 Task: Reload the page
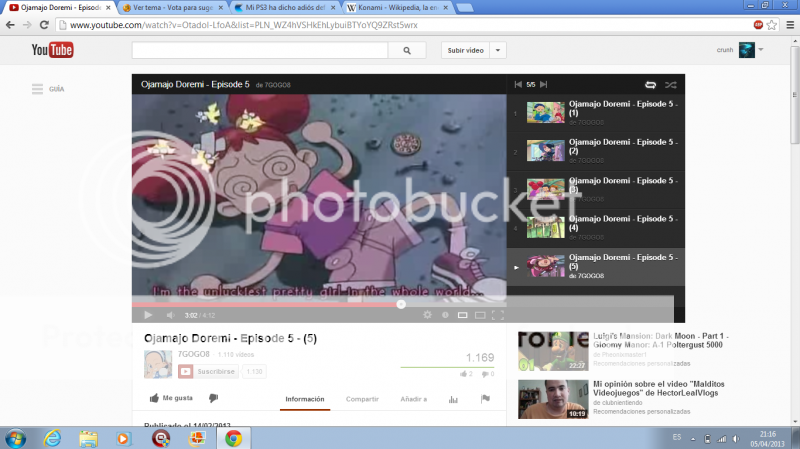(x=44, y=24)
